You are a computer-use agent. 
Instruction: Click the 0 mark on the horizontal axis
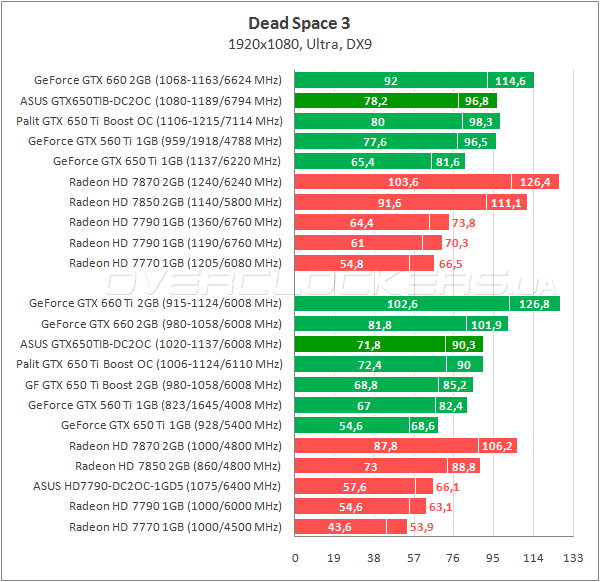point(295,558)
